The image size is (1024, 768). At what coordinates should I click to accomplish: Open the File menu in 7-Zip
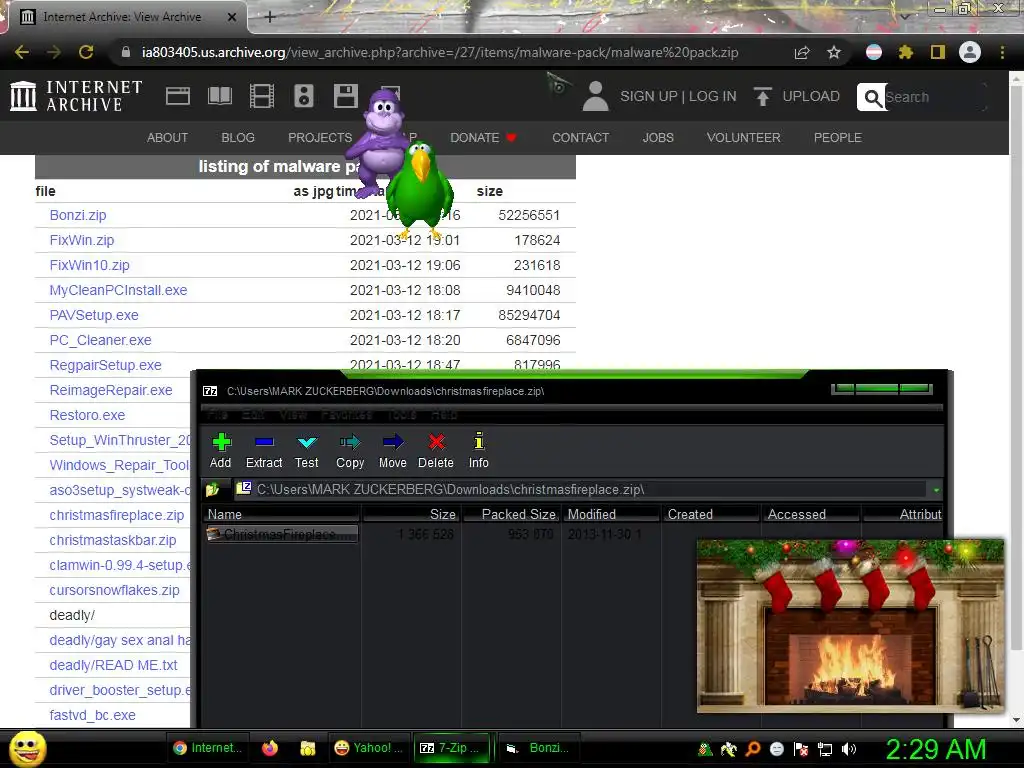(217, 415)
